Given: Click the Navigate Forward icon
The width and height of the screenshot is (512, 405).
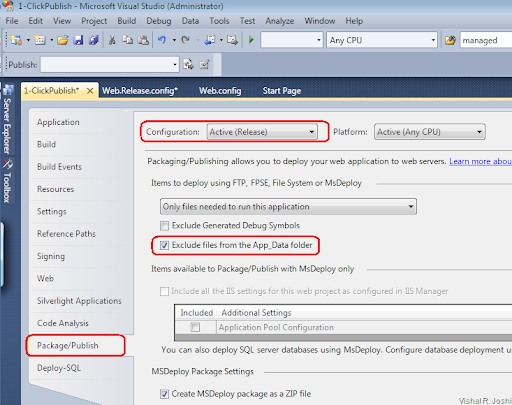Looking at the screenshot, I should (x=232, y=40).
